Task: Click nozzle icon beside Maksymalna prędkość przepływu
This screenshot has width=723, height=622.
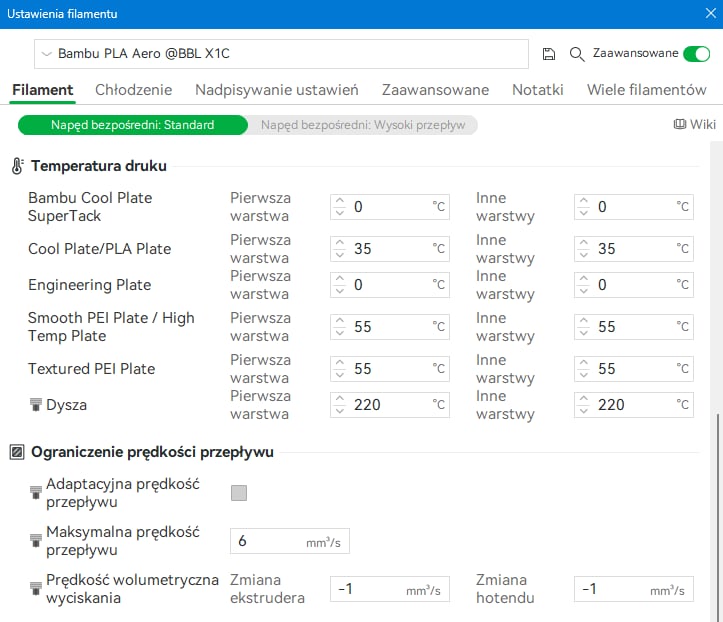Action: coord(36,540)
